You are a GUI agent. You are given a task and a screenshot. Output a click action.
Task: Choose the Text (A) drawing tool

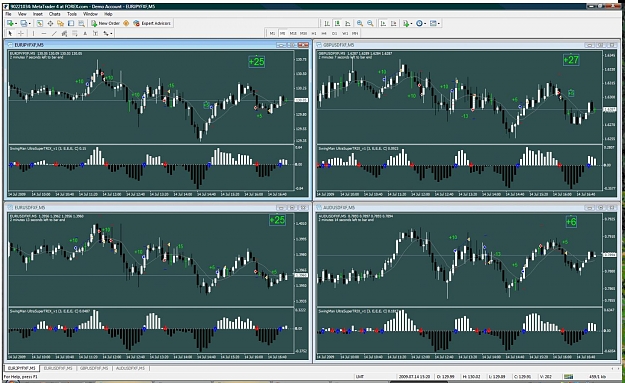pos(85,33)
